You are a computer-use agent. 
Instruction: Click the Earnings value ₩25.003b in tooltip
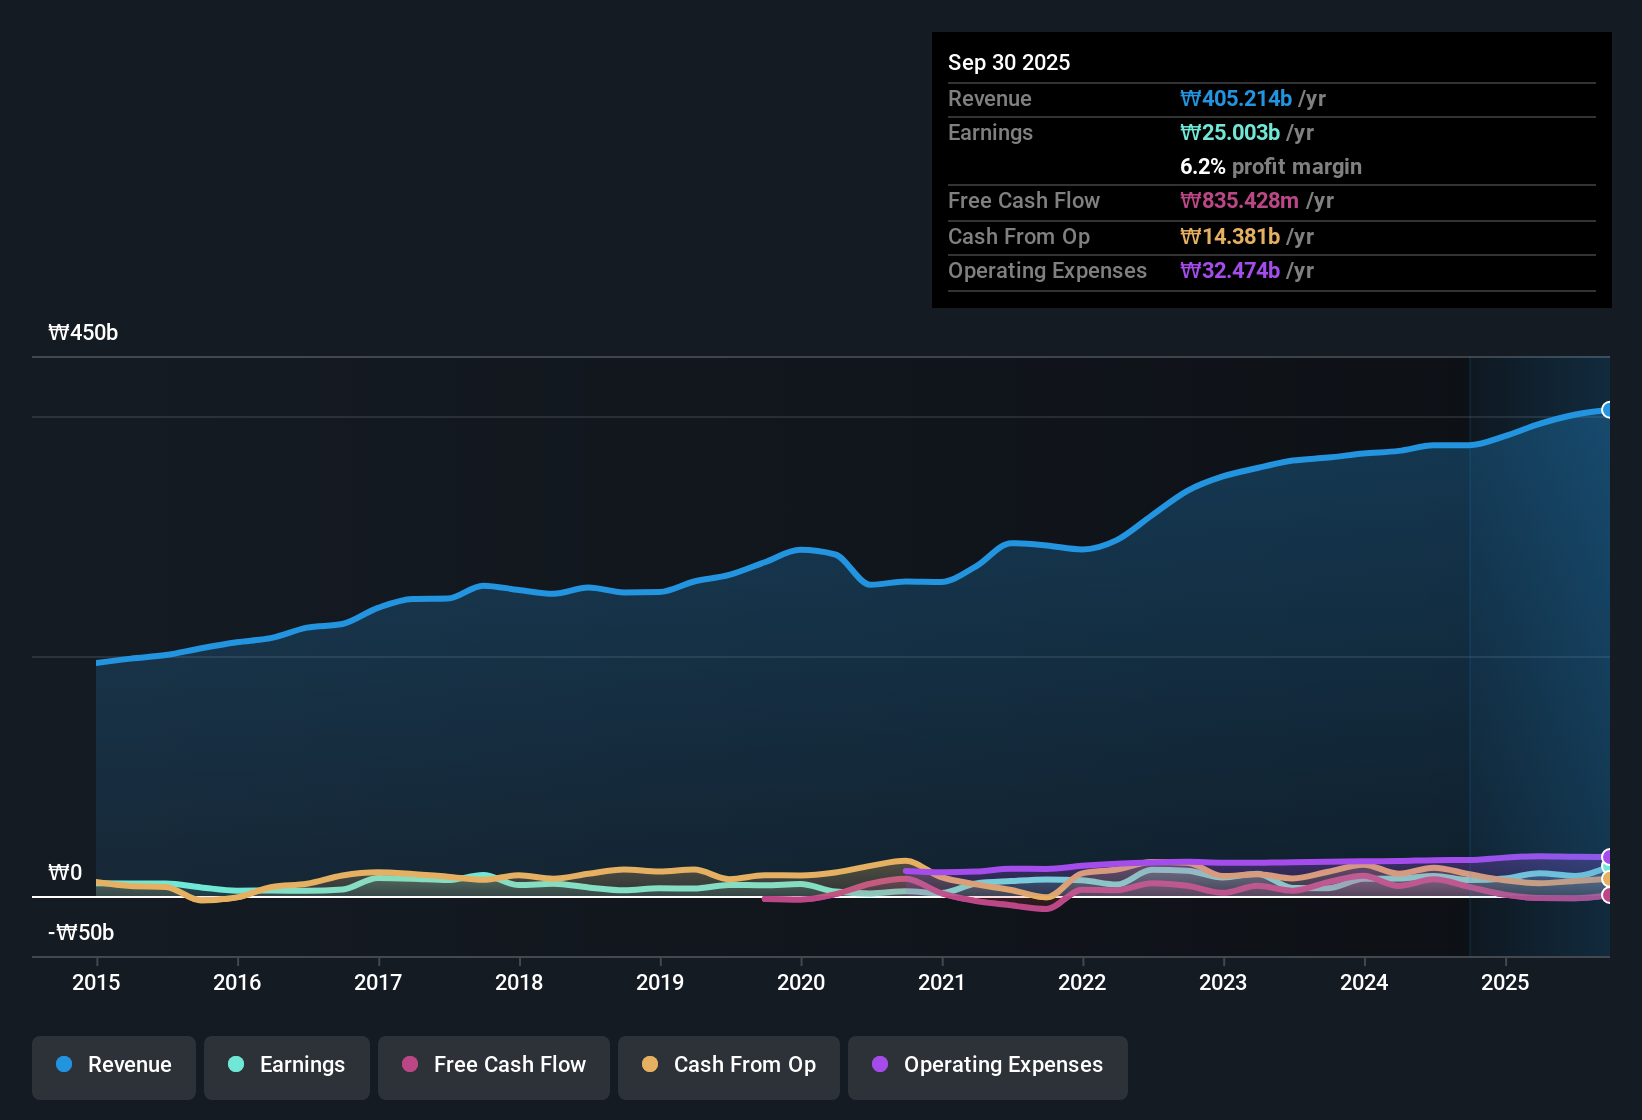1230,132
